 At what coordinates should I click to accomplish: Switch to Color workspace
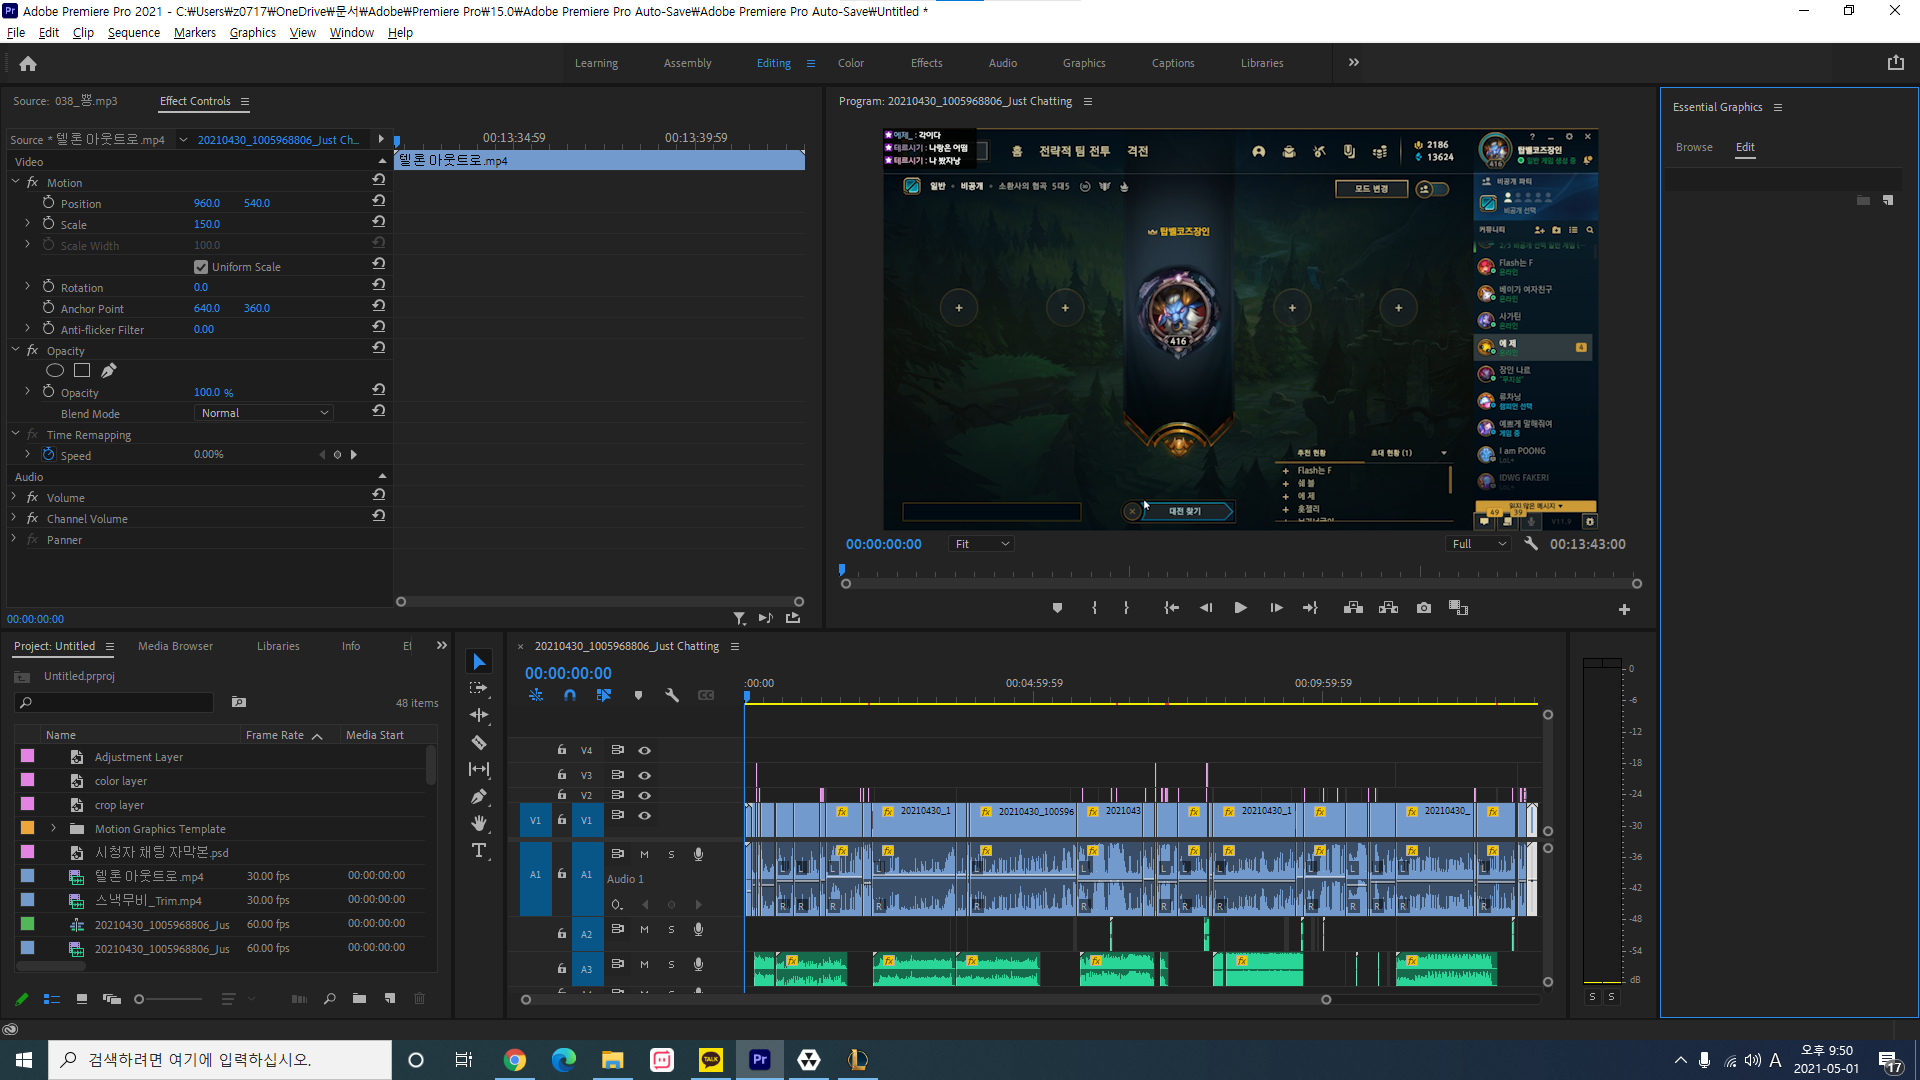851,63
